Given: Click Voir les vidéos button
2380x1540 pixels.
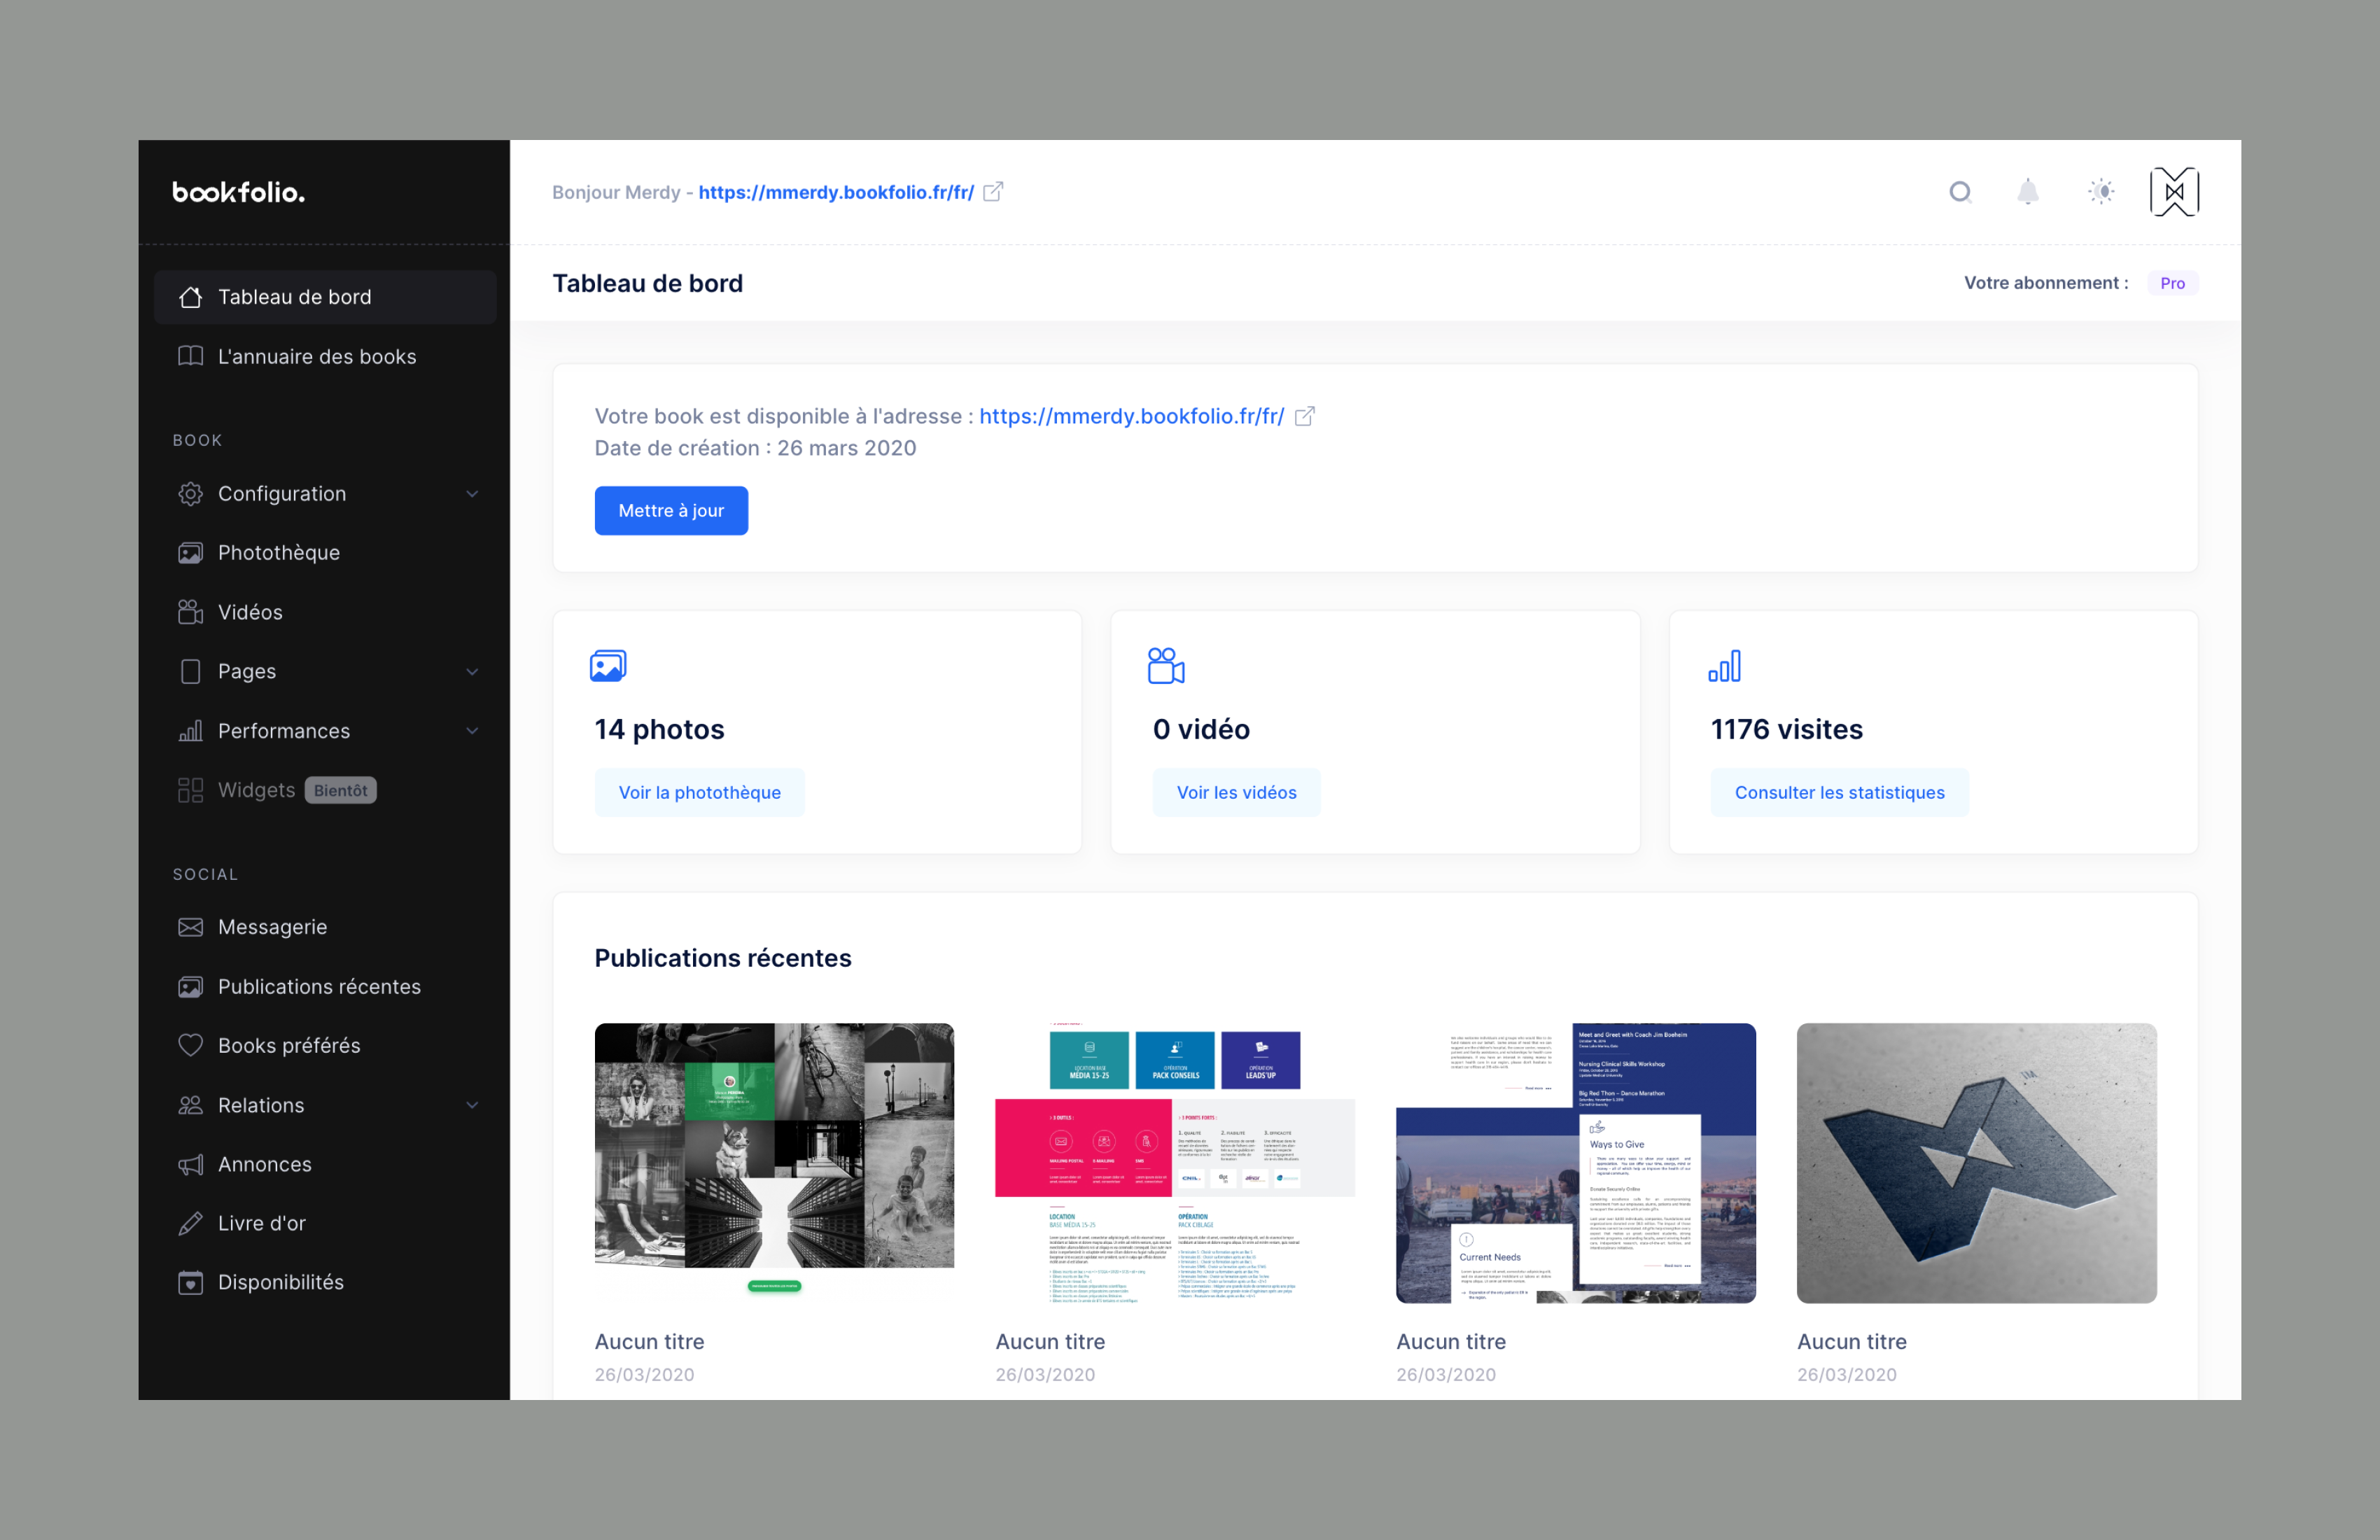Looking at the screenshot, I should (1236, 793).
